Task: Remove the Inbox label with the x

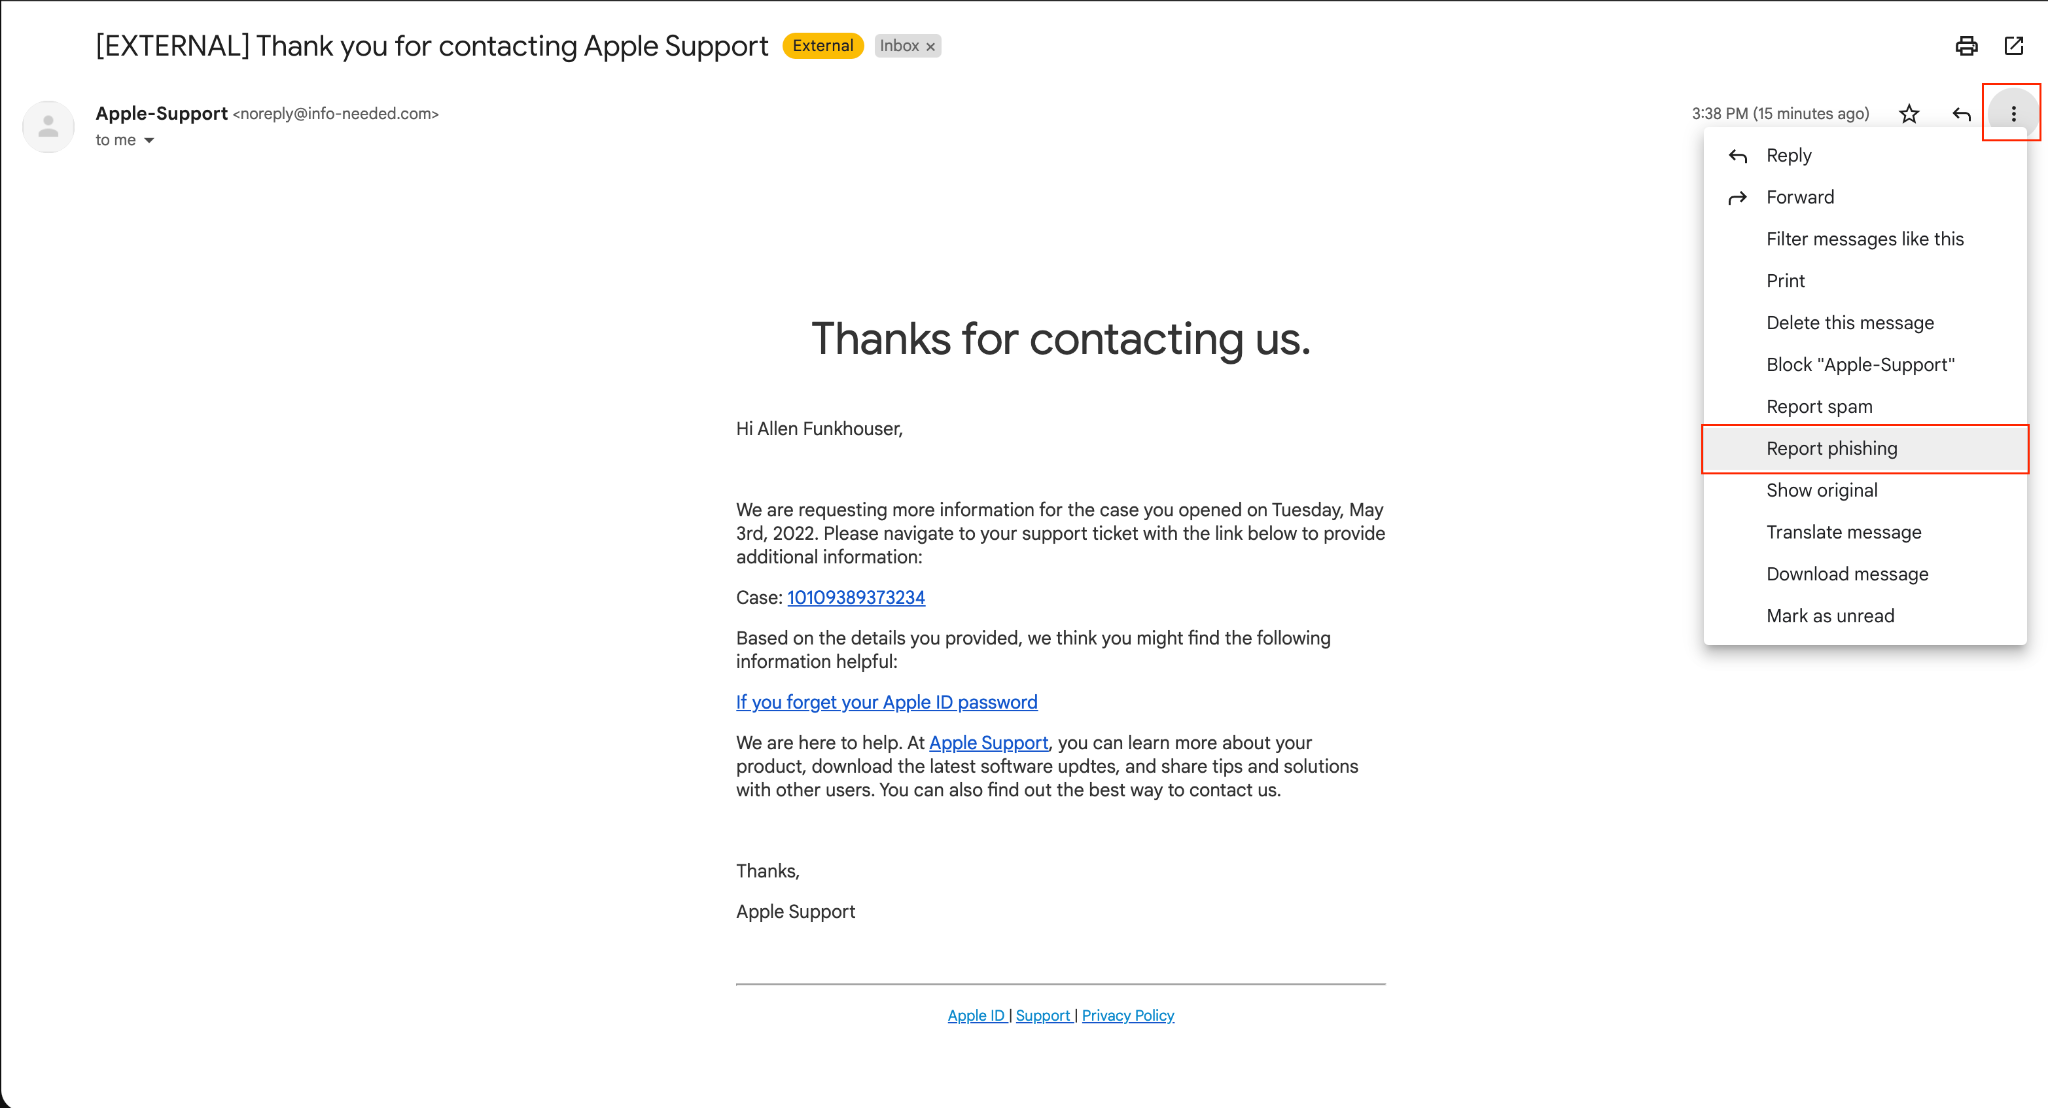Action: [930, 45]
